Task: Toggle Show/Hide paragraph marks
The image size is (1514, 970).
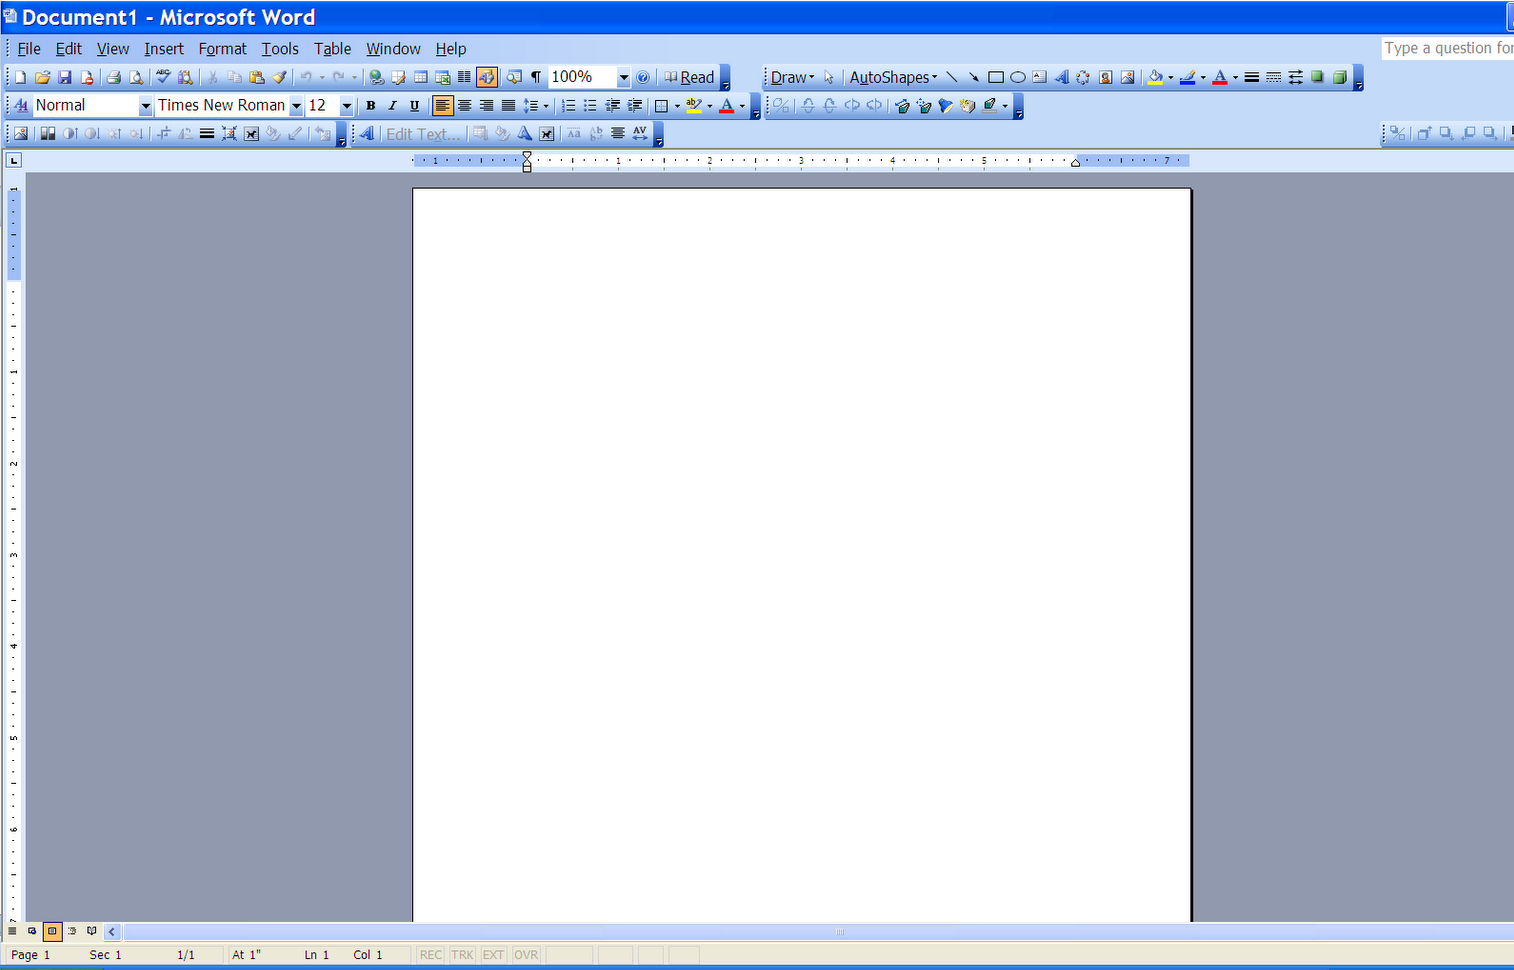Action: [x=536, y=77]
